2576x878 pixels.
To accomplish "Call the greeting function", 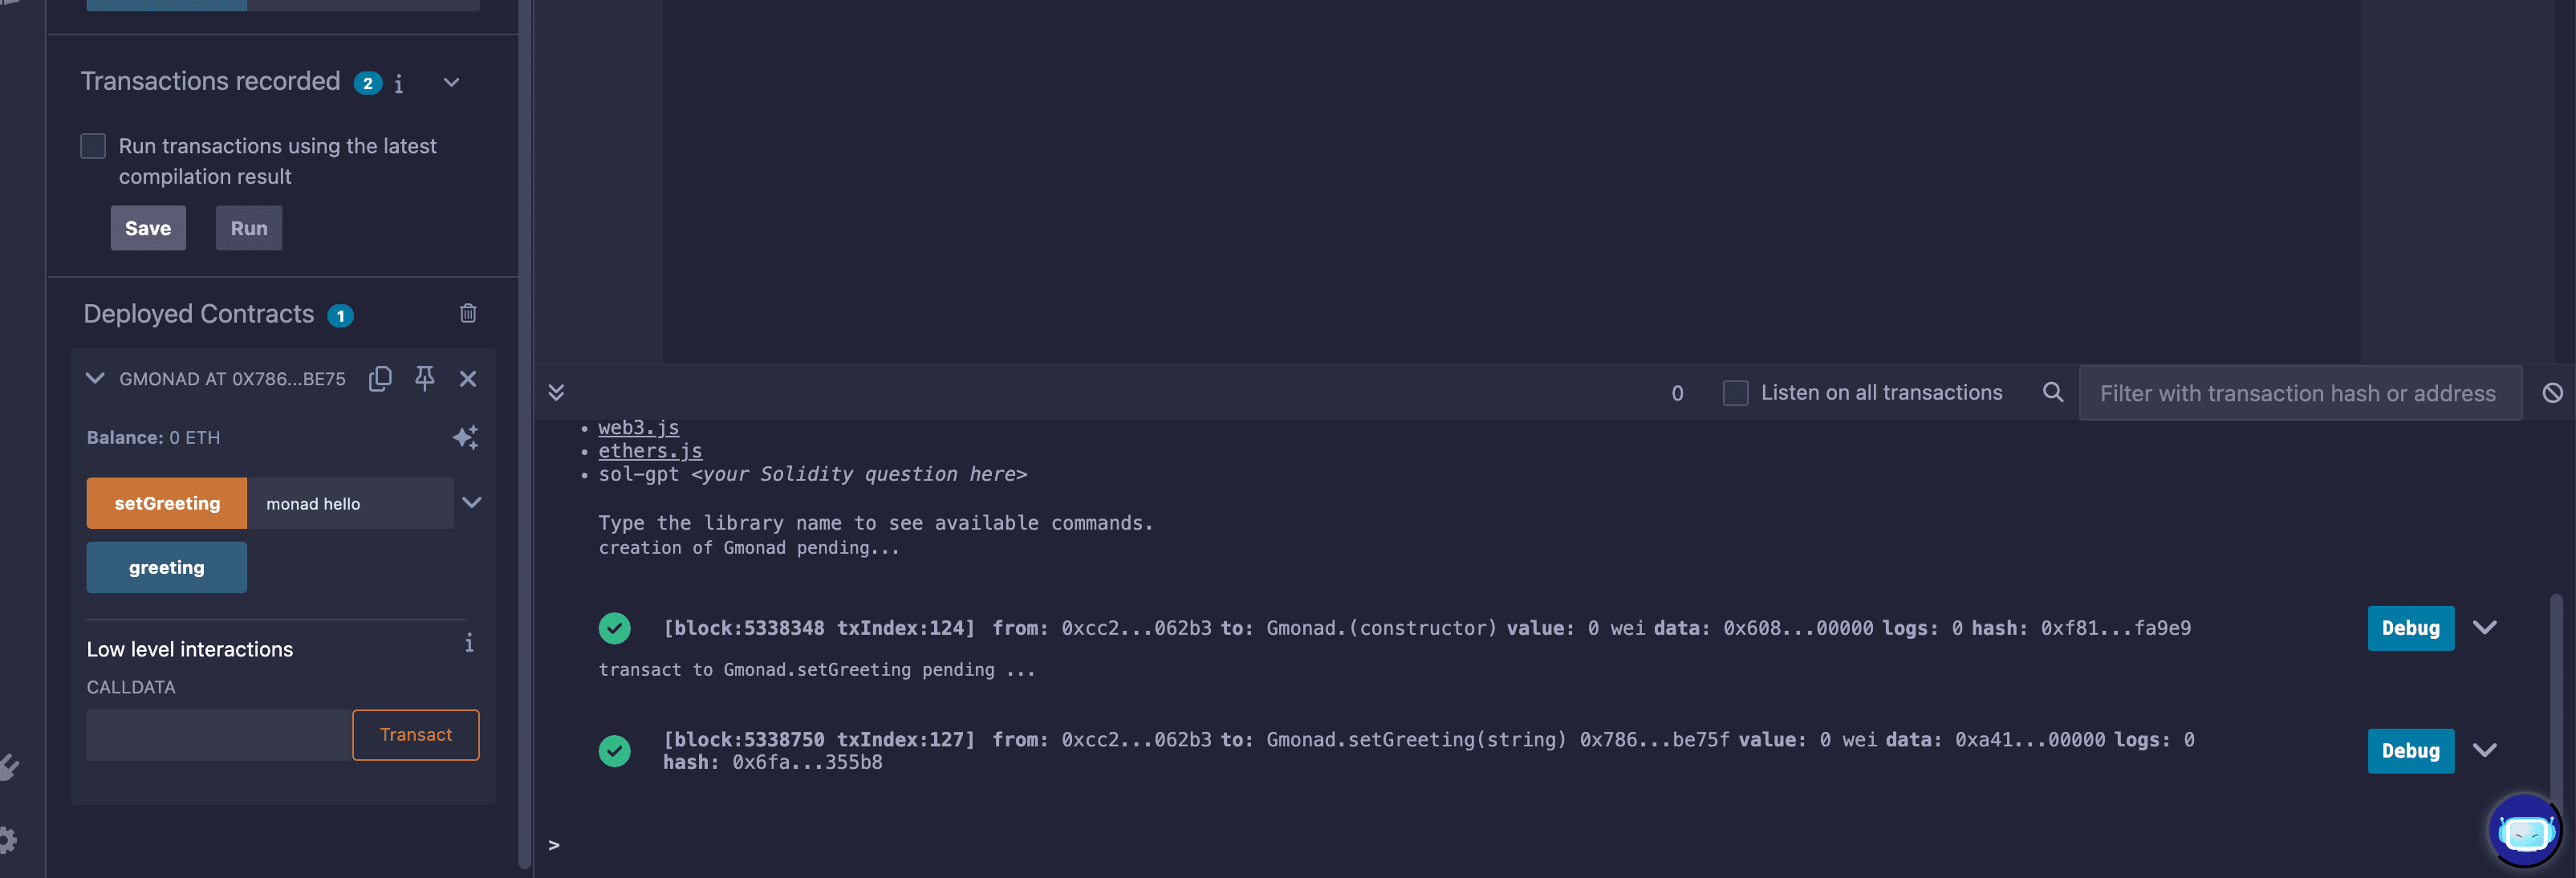I will pyautogui.click(x=167, y=567).
